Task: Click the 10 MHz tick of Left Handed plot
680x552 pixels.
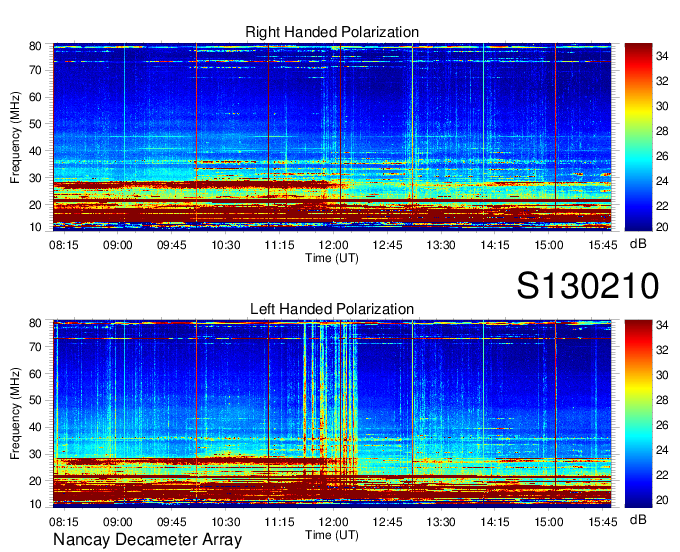Action: [35, 504]
